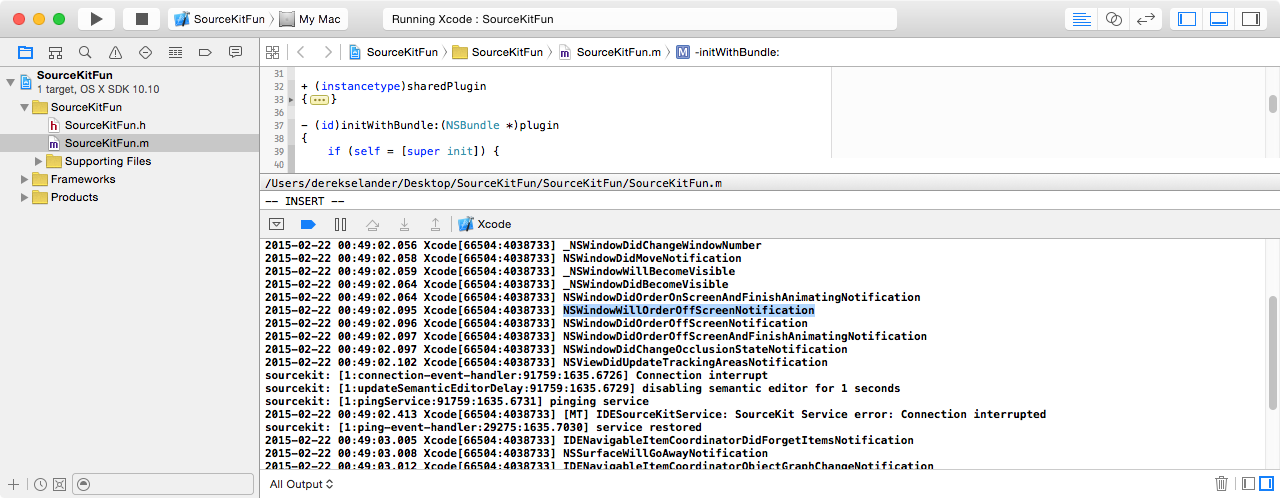Select the Supporting Files folder

[99, 161]
